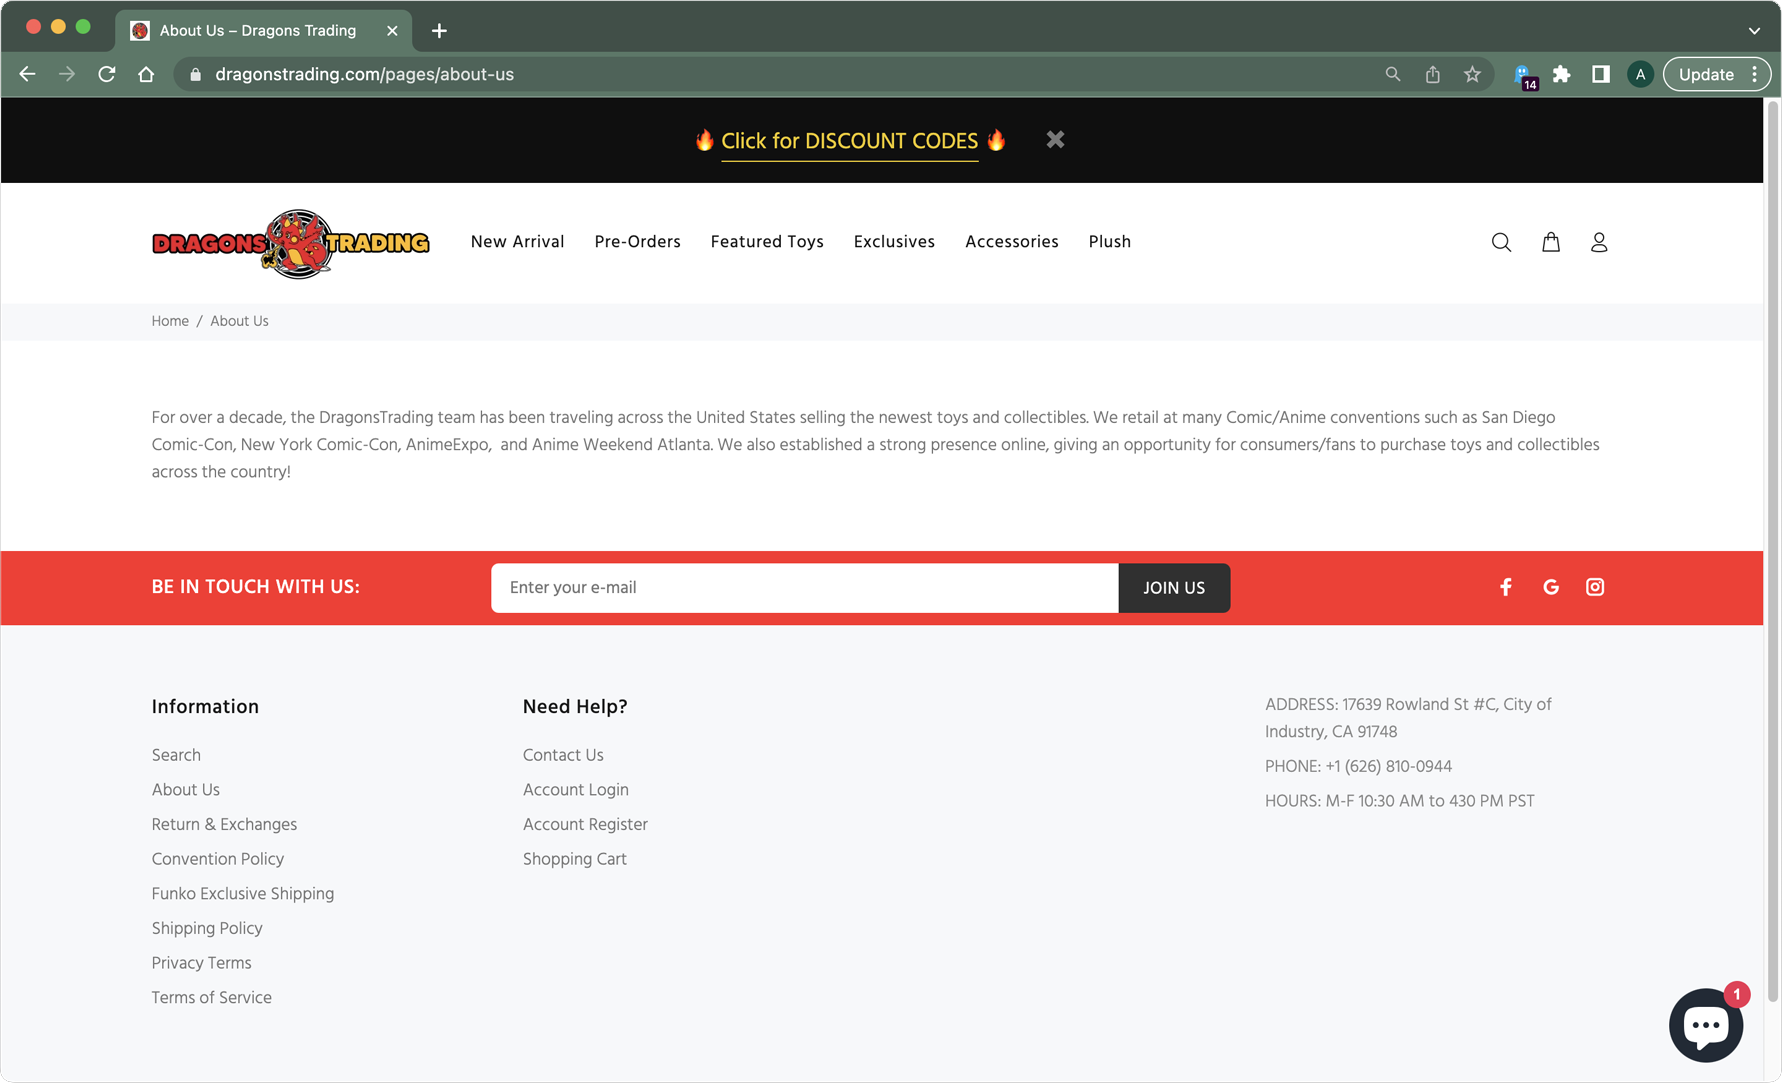Screen dimensions: 1782x1083
Task: Click the ADDRESS text in footer
Action: pos(1408,718)
